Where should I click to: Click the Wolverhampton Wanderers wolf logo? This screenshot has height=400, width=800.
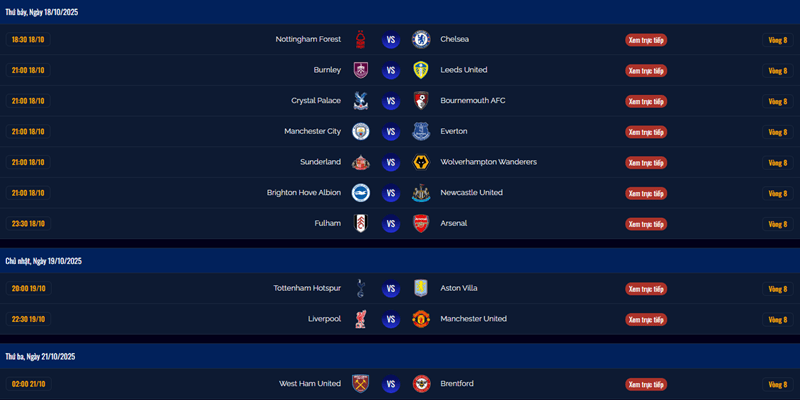(421, 162)
